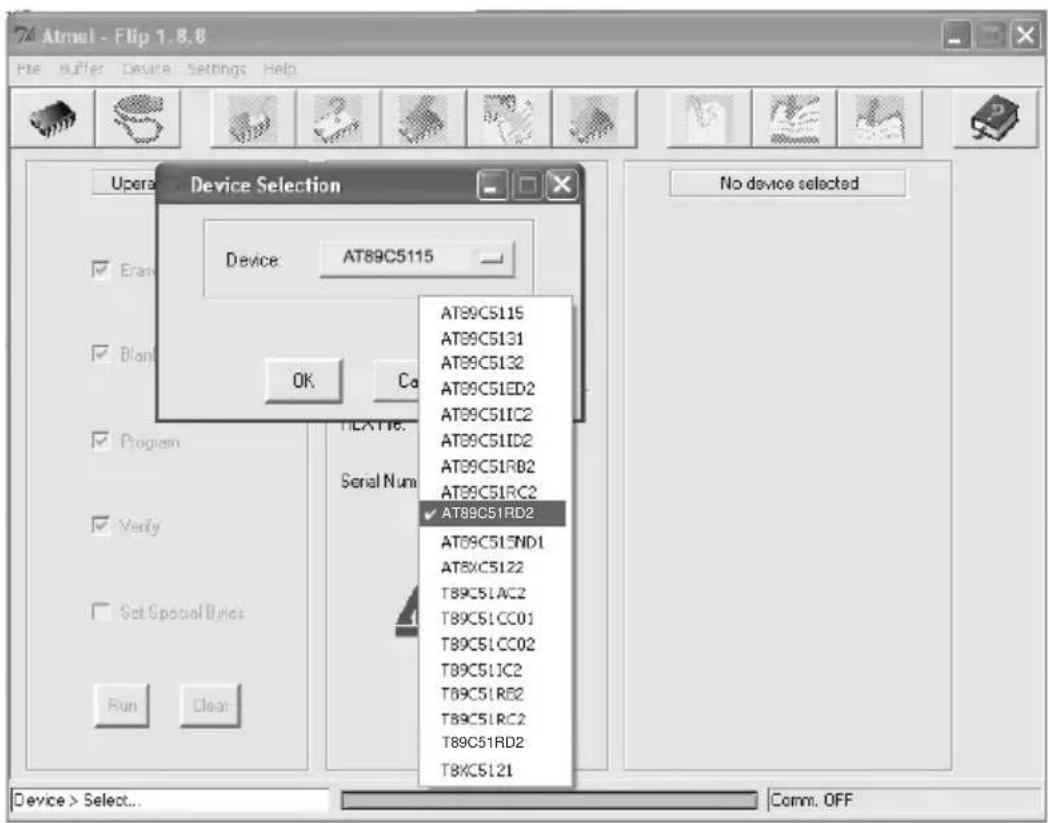
Task: Click the Atmel Flip title bar icon
Action: pyautogui.click(x=25, y=35)
